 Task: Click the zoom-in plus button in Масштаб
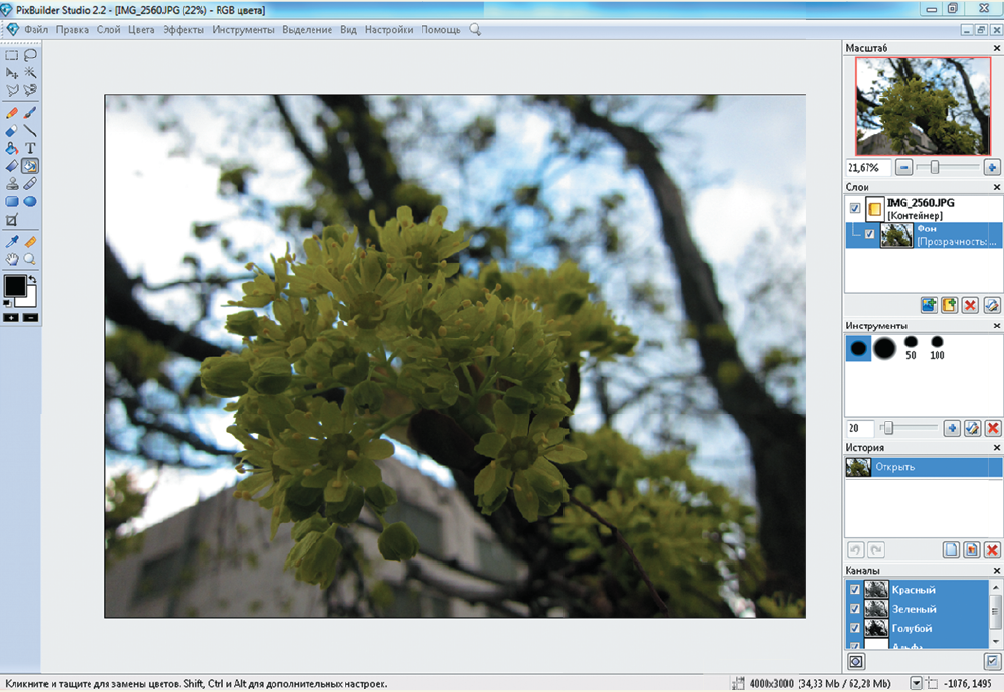[992, 167]
